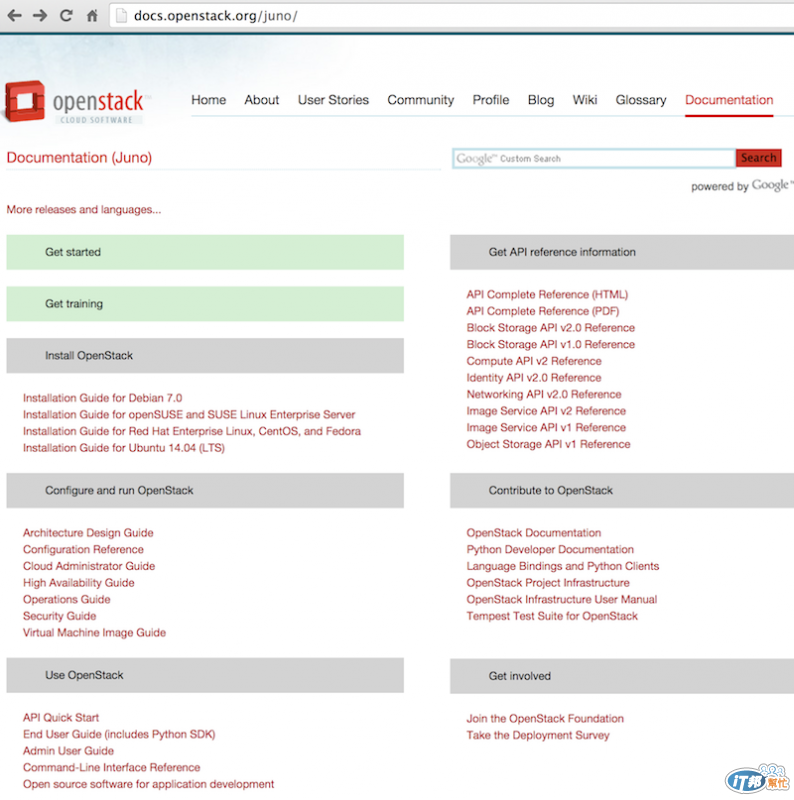794x800 pixels.
Task: Open End User Guide link
Action: coord(119,734)
